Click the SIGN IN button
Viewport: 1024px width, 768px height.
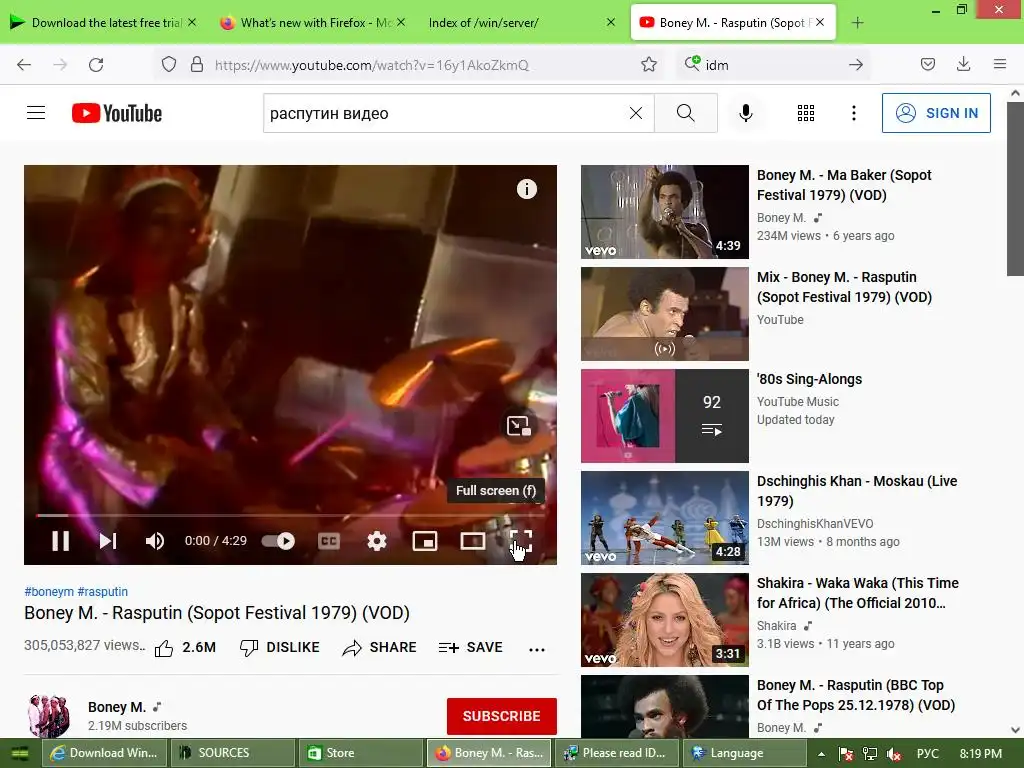click(x=936, y=113)
